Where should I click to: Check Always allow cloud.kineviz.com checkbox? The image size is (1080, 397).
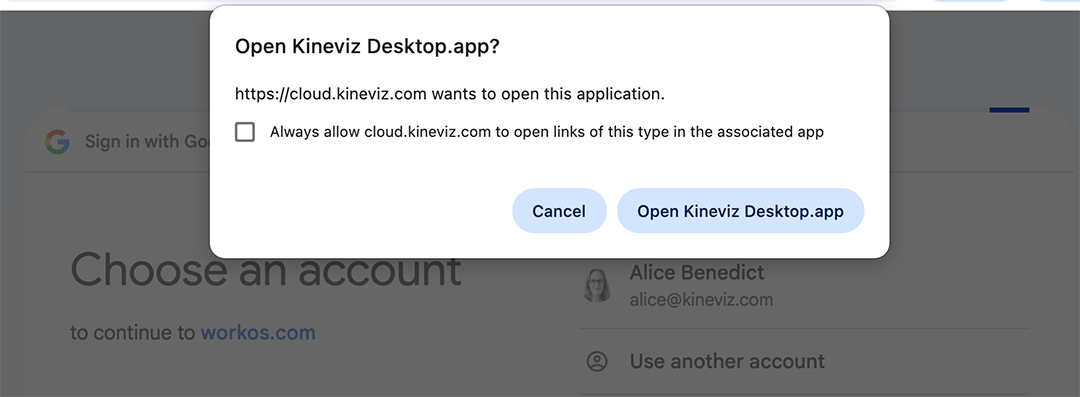tap(245, 132)
